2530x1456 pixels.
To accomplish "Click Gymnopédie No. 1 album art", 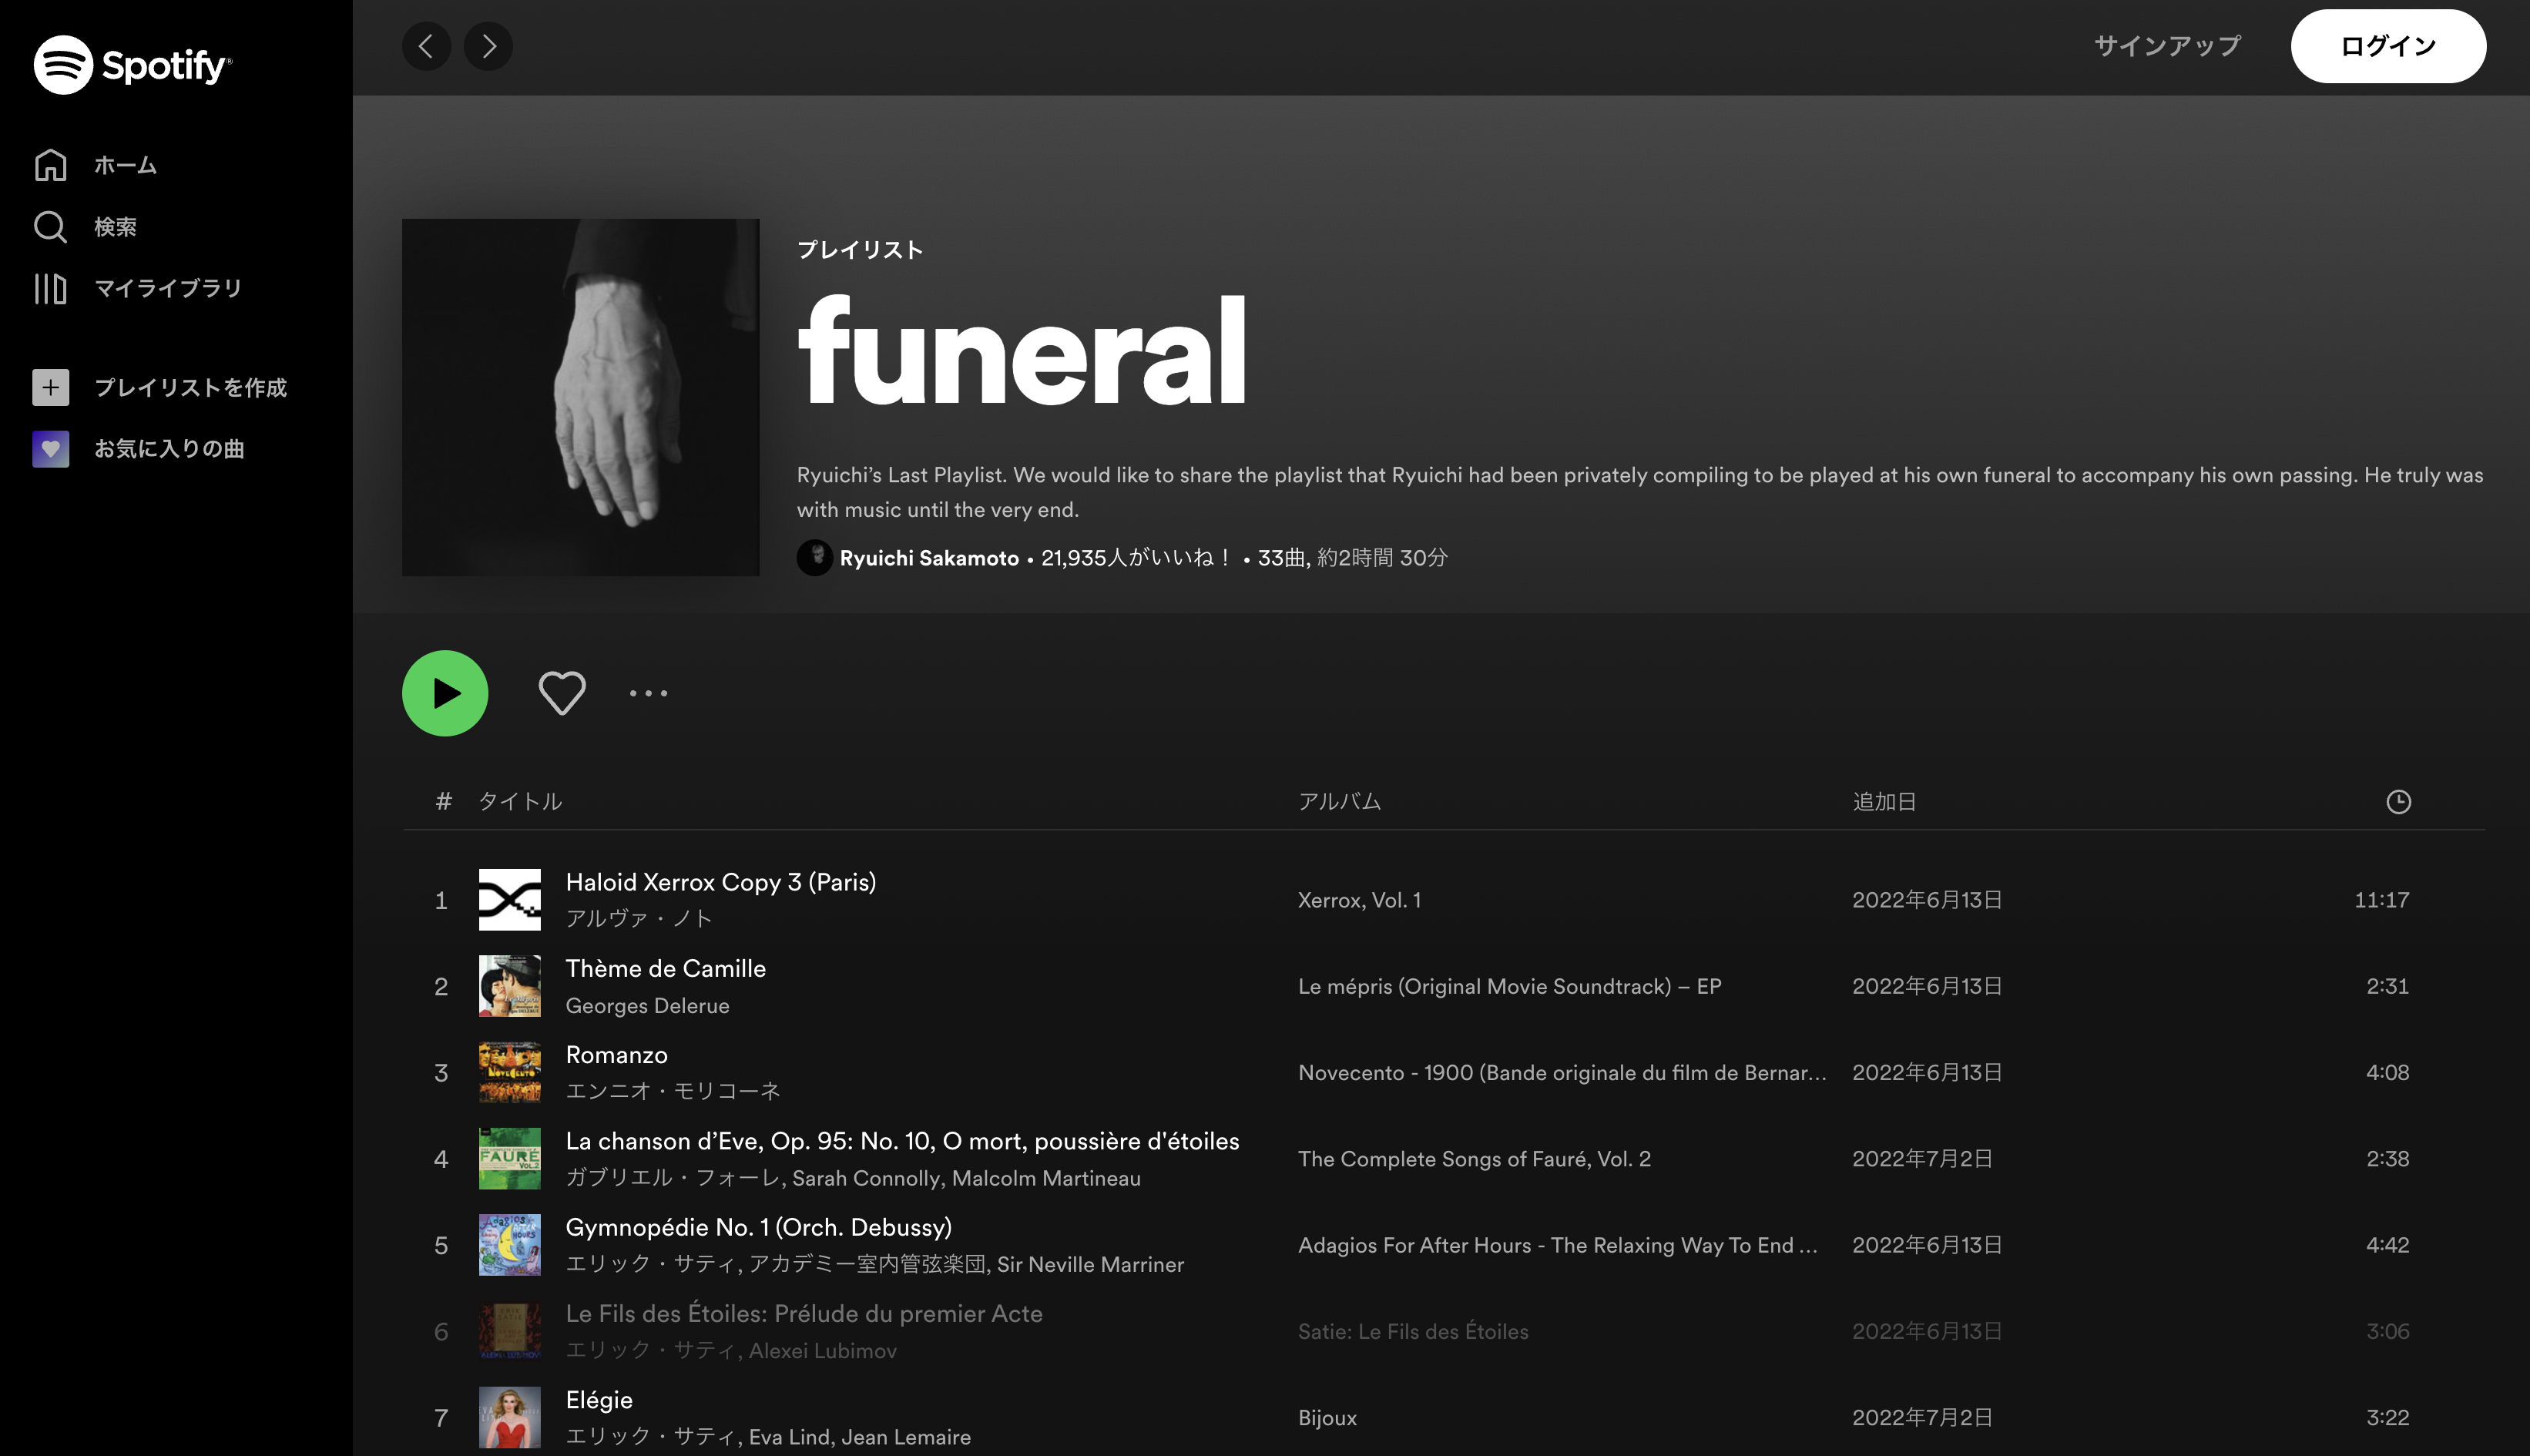I will tap(510, 1245).
